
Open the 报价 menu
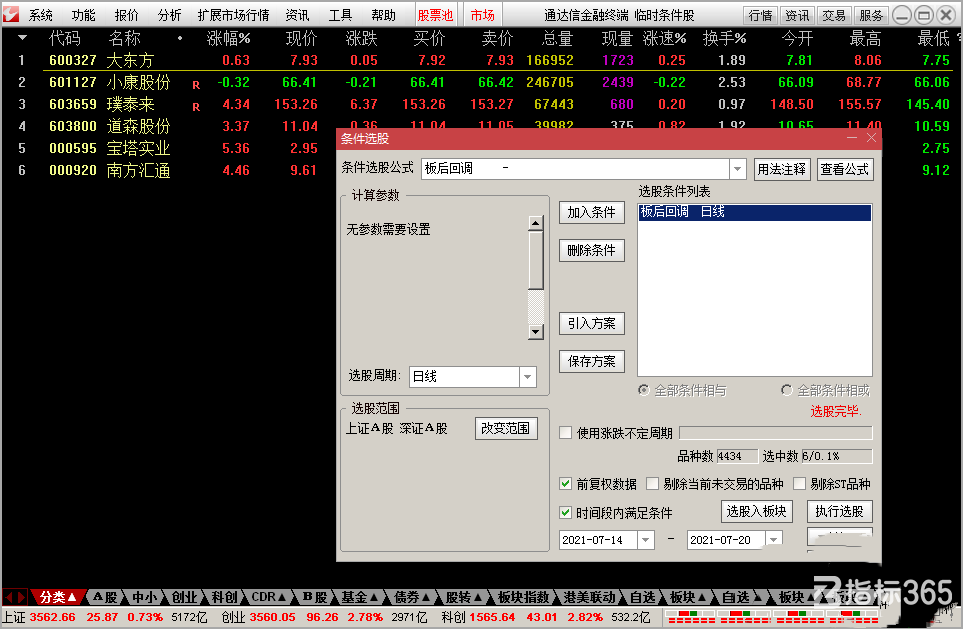(127, 15)
